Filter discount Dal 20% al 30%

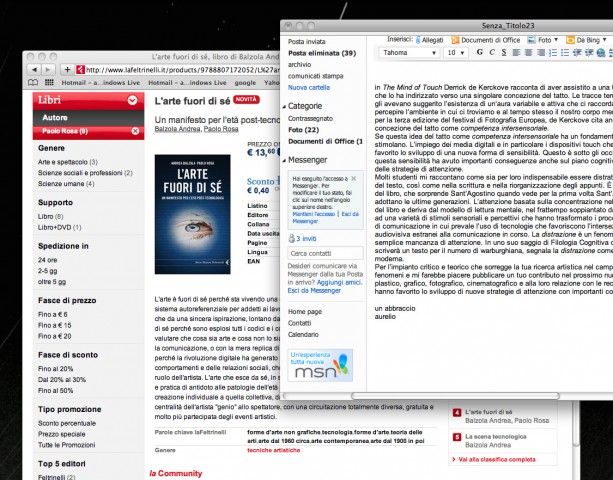pyautogui.click(x=62, y=380)
